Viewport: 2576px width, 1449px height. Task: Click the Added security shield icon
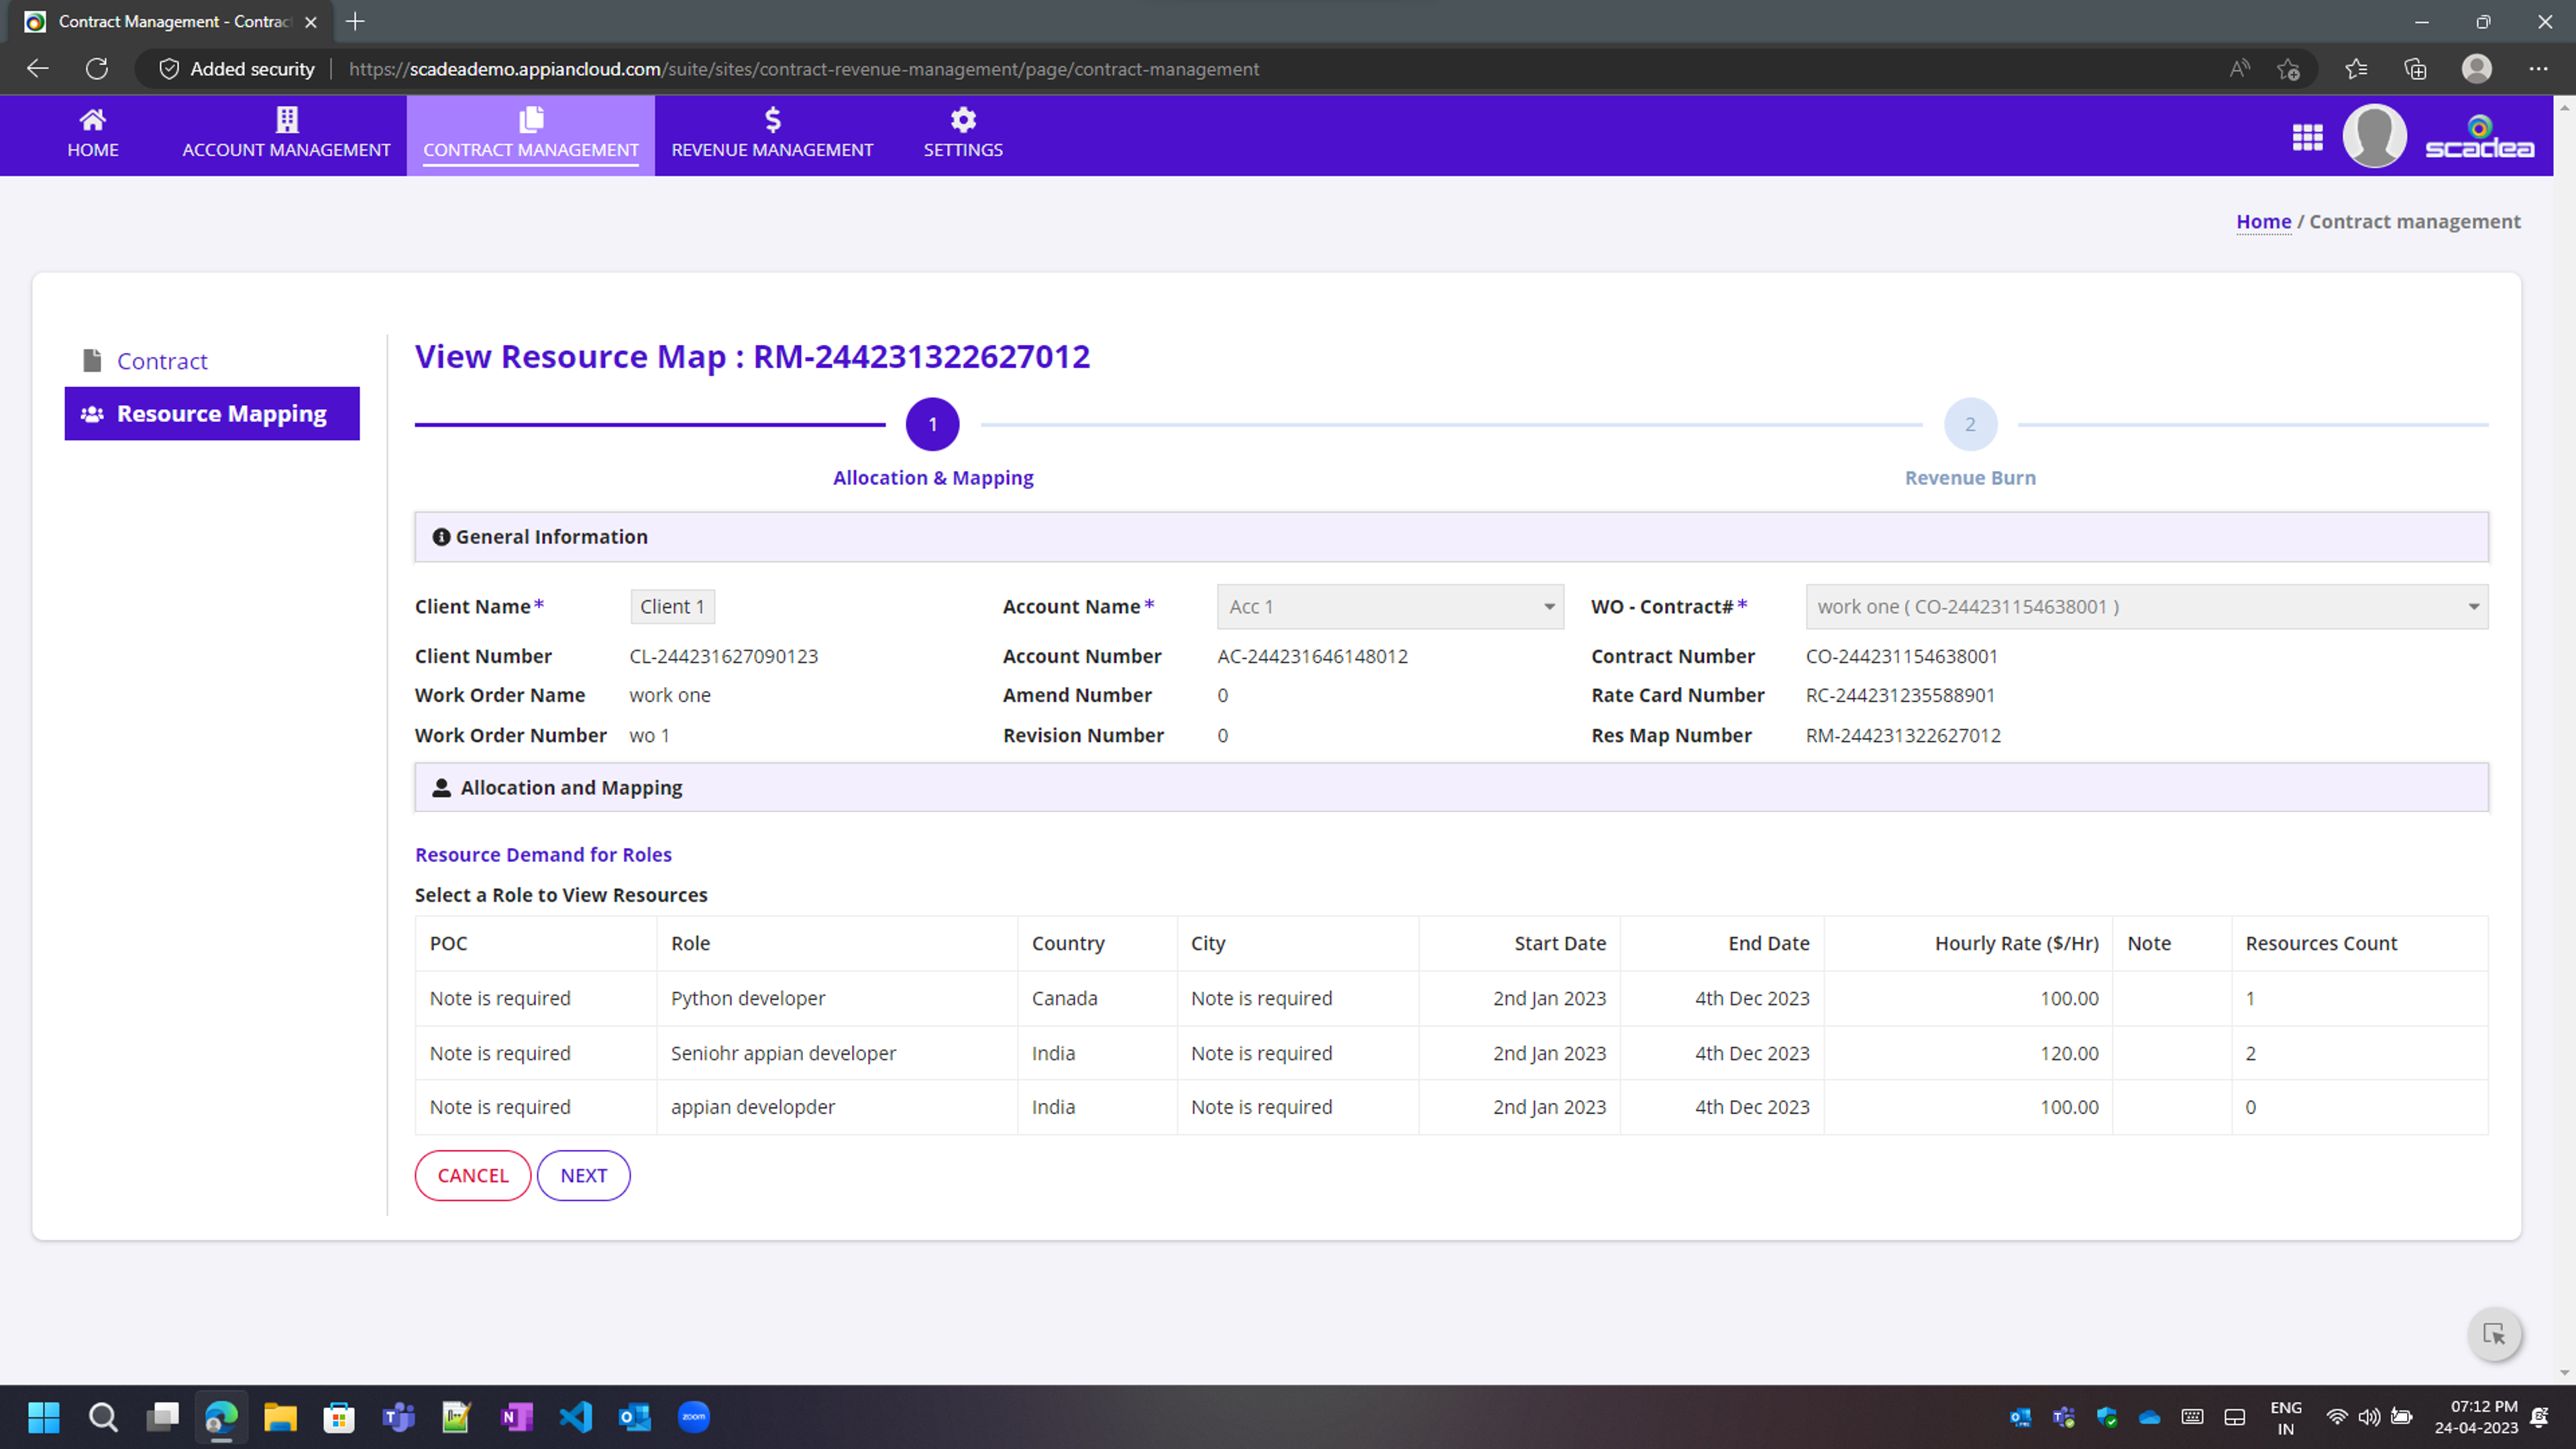click(x=169, y=69)
